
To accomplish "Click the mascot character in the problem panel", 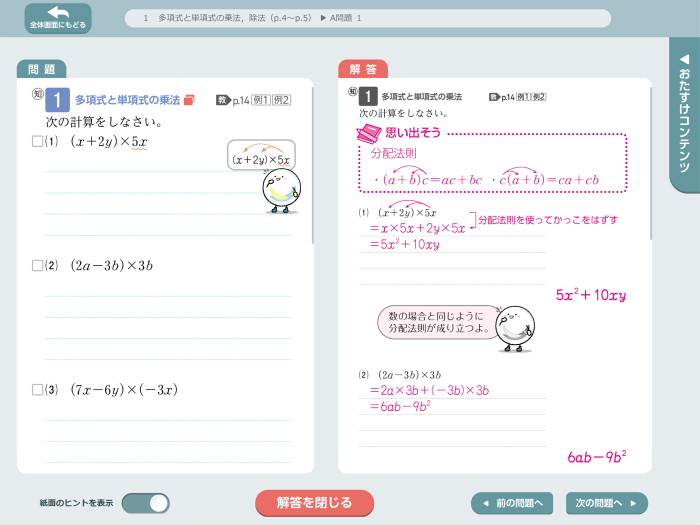I will click(281, 191).
